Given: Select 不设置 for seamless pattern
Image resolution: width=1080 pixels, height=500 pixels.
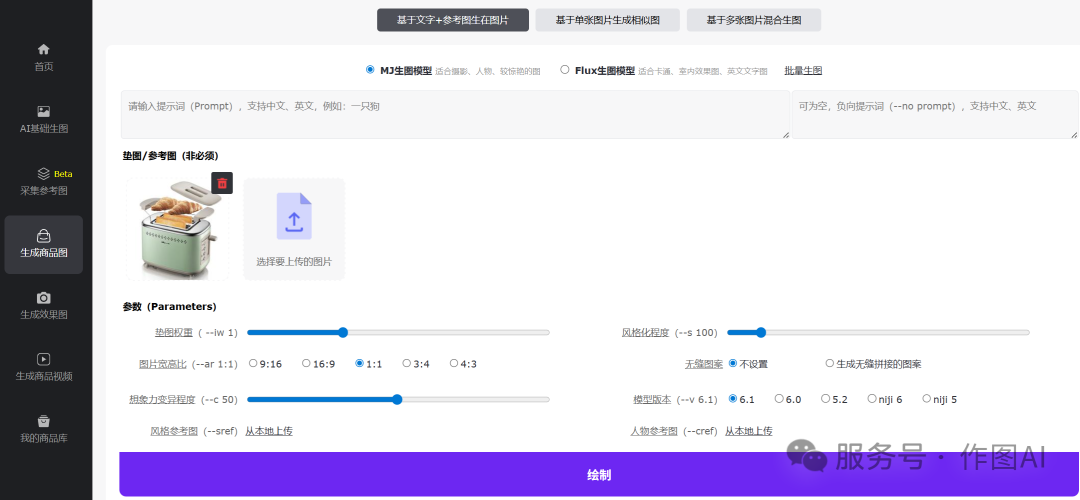Looking at the screenshot, I should click(733, 363).
